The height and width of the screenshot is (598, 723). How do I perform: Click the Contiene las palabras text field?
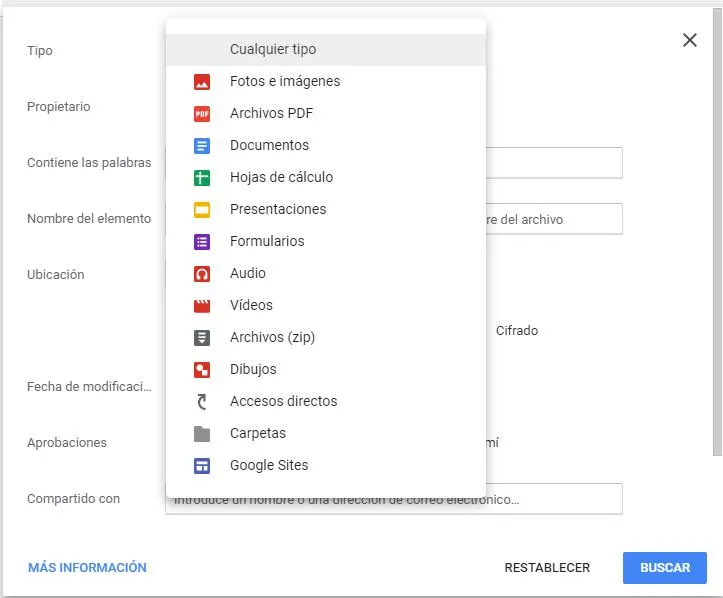click(x=554, y=162)
